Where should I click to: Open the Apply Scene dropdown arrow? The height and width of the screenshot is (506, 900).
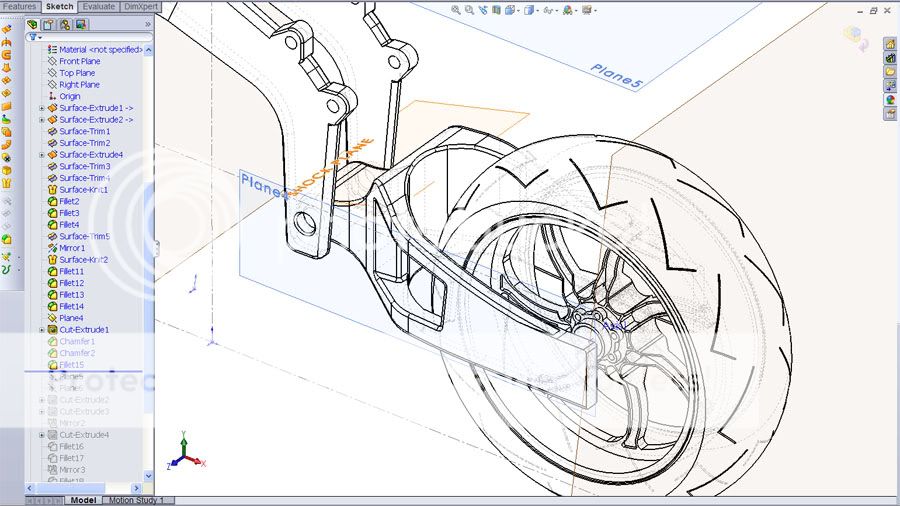tap(576, 11)
